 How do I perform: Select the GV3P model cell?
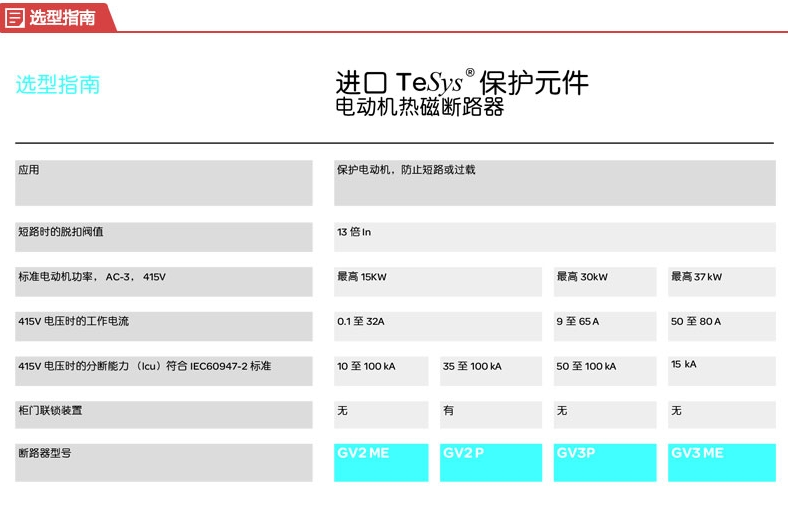pos(605,462)
